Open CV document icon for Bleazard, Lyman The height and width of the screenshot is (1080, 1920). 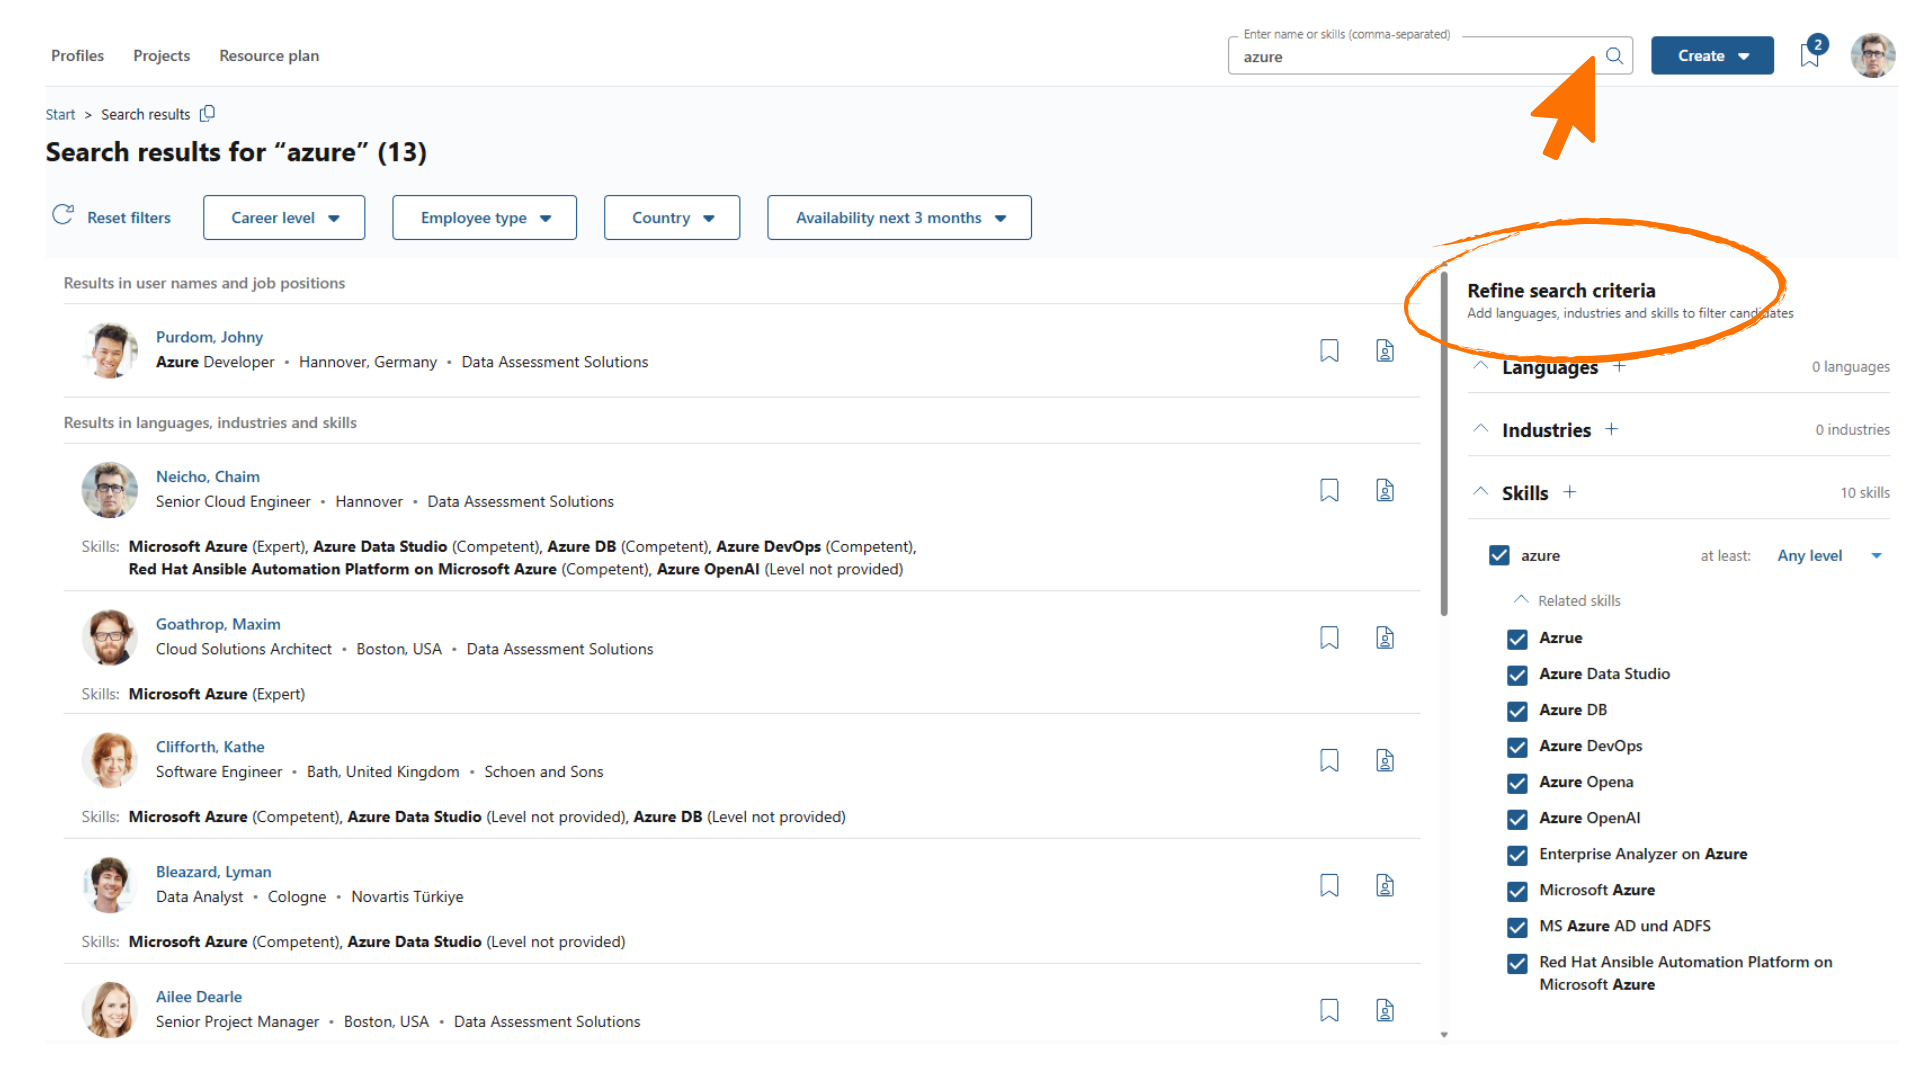[x=1385, y=886]
